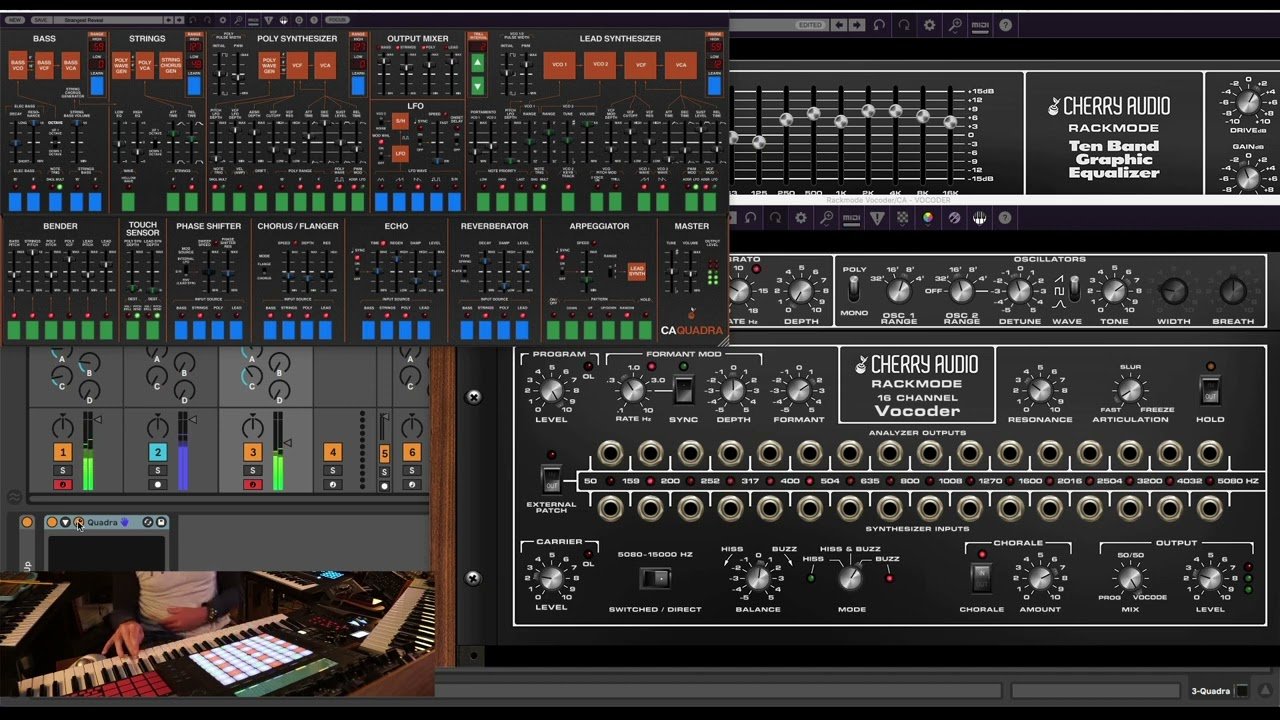
Task: Click the OSC 1 RANGE knob
Action: [898, 291]
